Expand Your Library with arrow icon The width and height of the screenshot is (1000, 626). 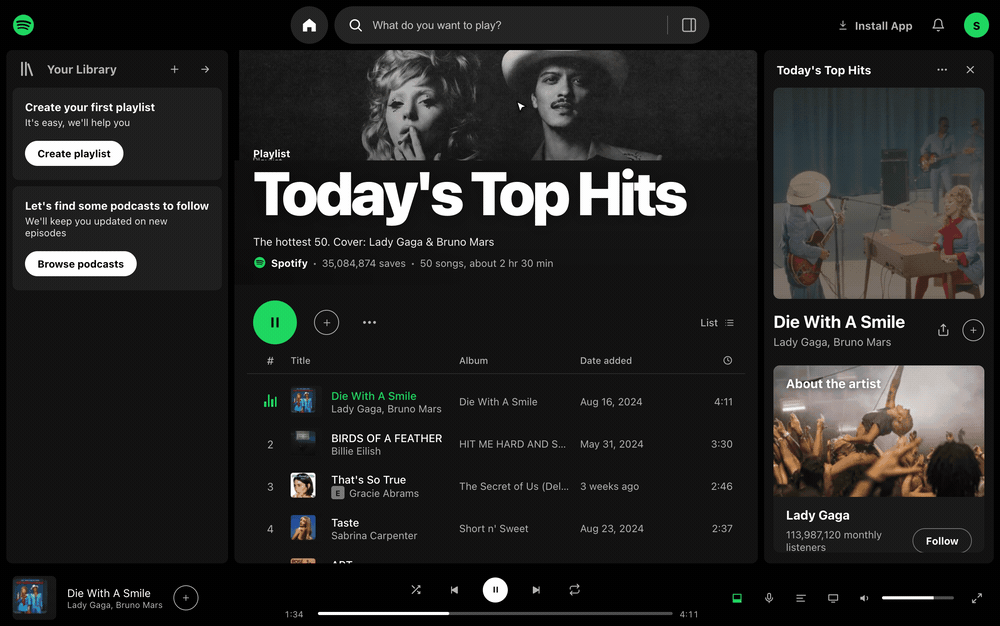pyautogui.click(x=205, y=69)
